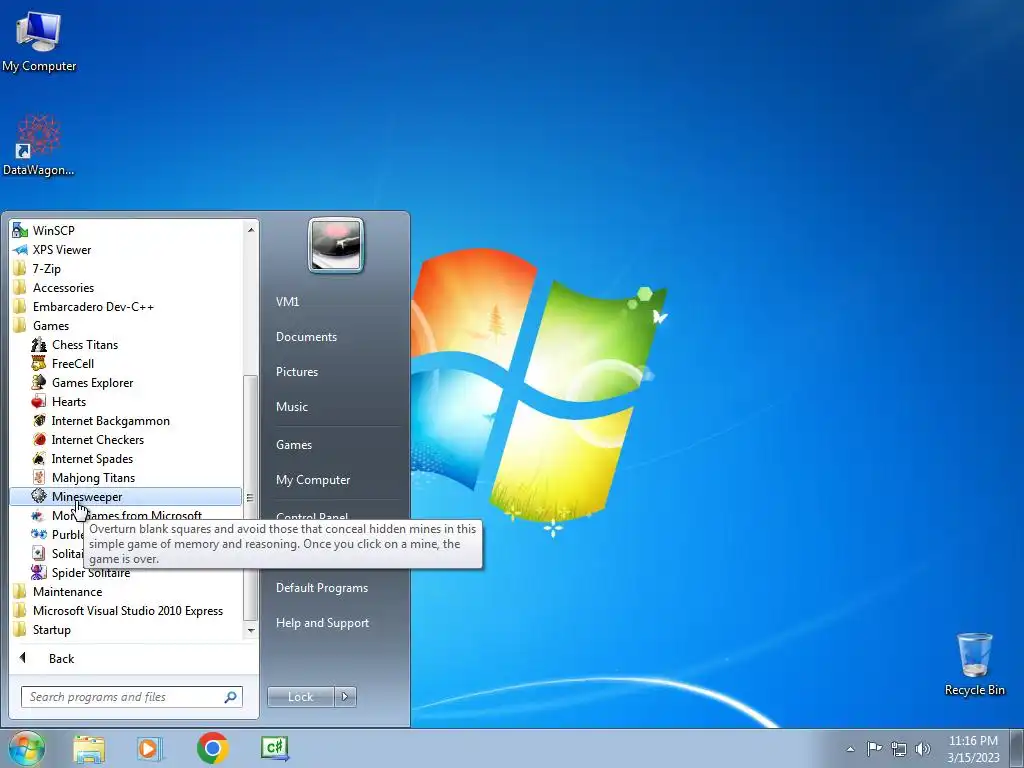Open Action Center flag icon

pos(874,748)
